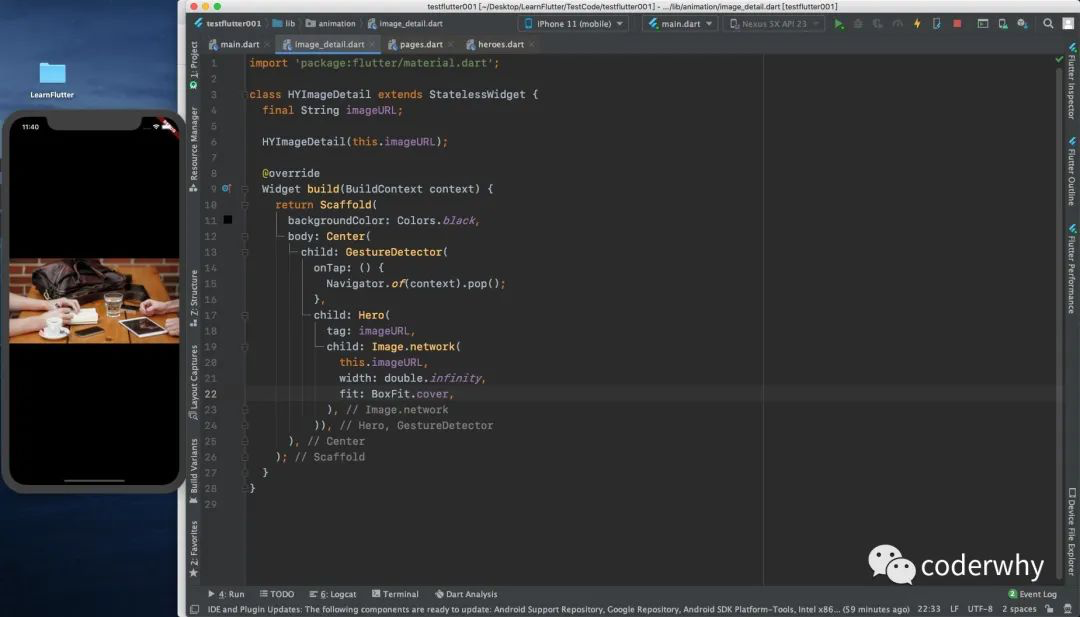The width and height of the screenshot is (1080, 617).
Task: Open the main.dart run configuration dropdown
Action: [681, 23]
